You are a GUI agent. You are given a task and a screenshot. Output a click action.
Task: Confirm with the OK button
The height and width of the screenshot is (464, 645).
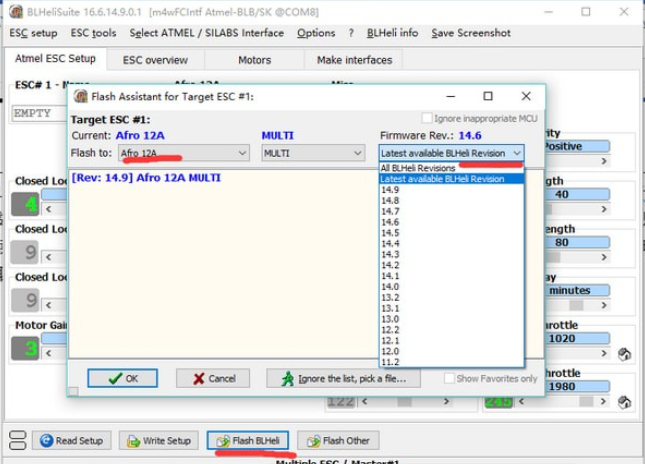pyautogui.click(x=123, y=378)
